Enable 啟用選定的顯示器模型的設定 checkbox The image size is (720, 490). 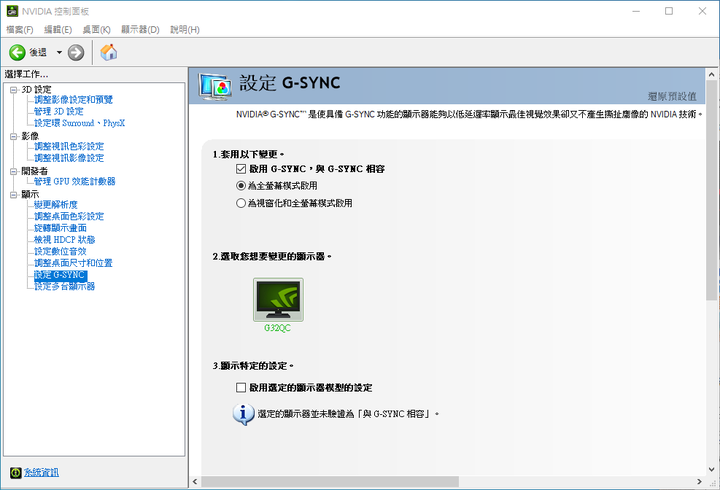(241, 388)
